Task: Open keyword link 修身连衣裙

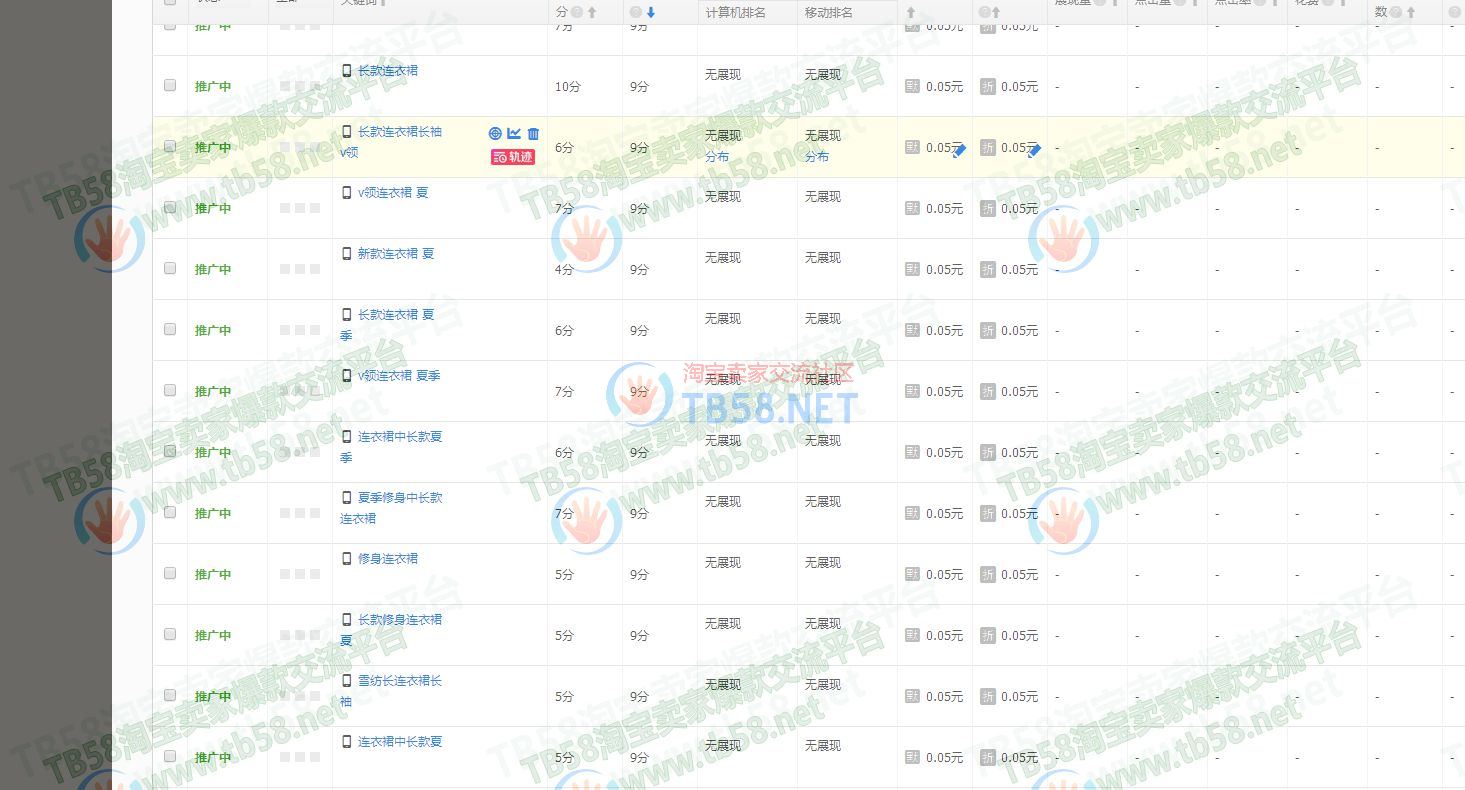Action: click(388, 559)
